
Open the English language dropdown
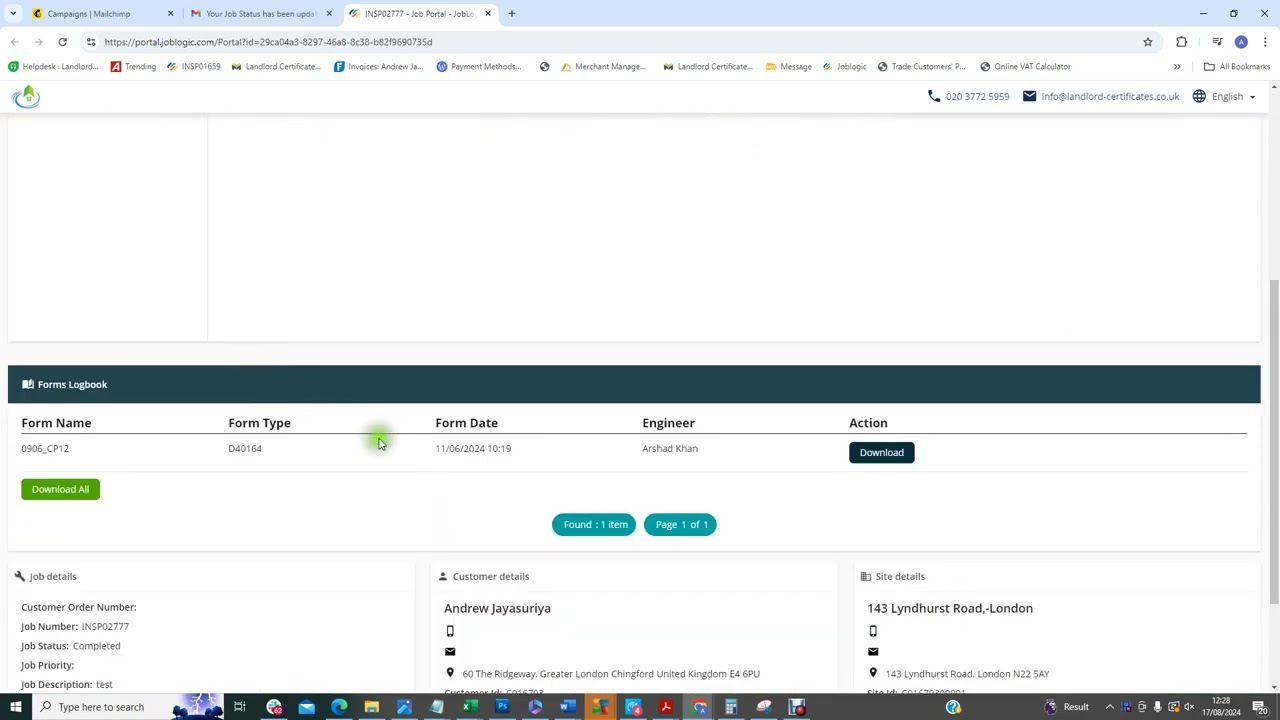[1233, 96]
